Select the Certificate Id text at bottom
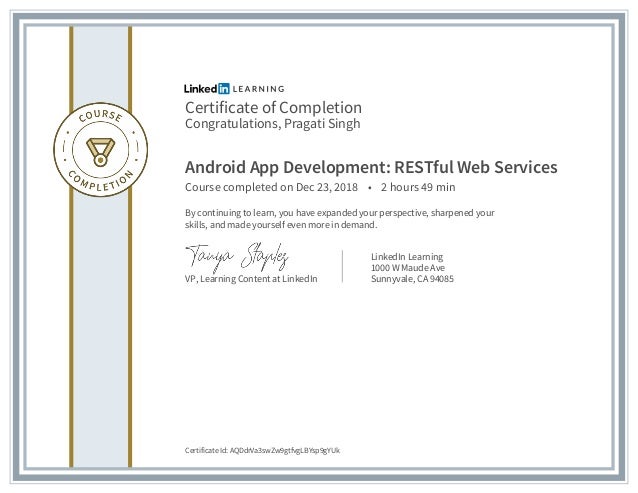This screenshot has width=638, height=493. [x=262, y=450]
